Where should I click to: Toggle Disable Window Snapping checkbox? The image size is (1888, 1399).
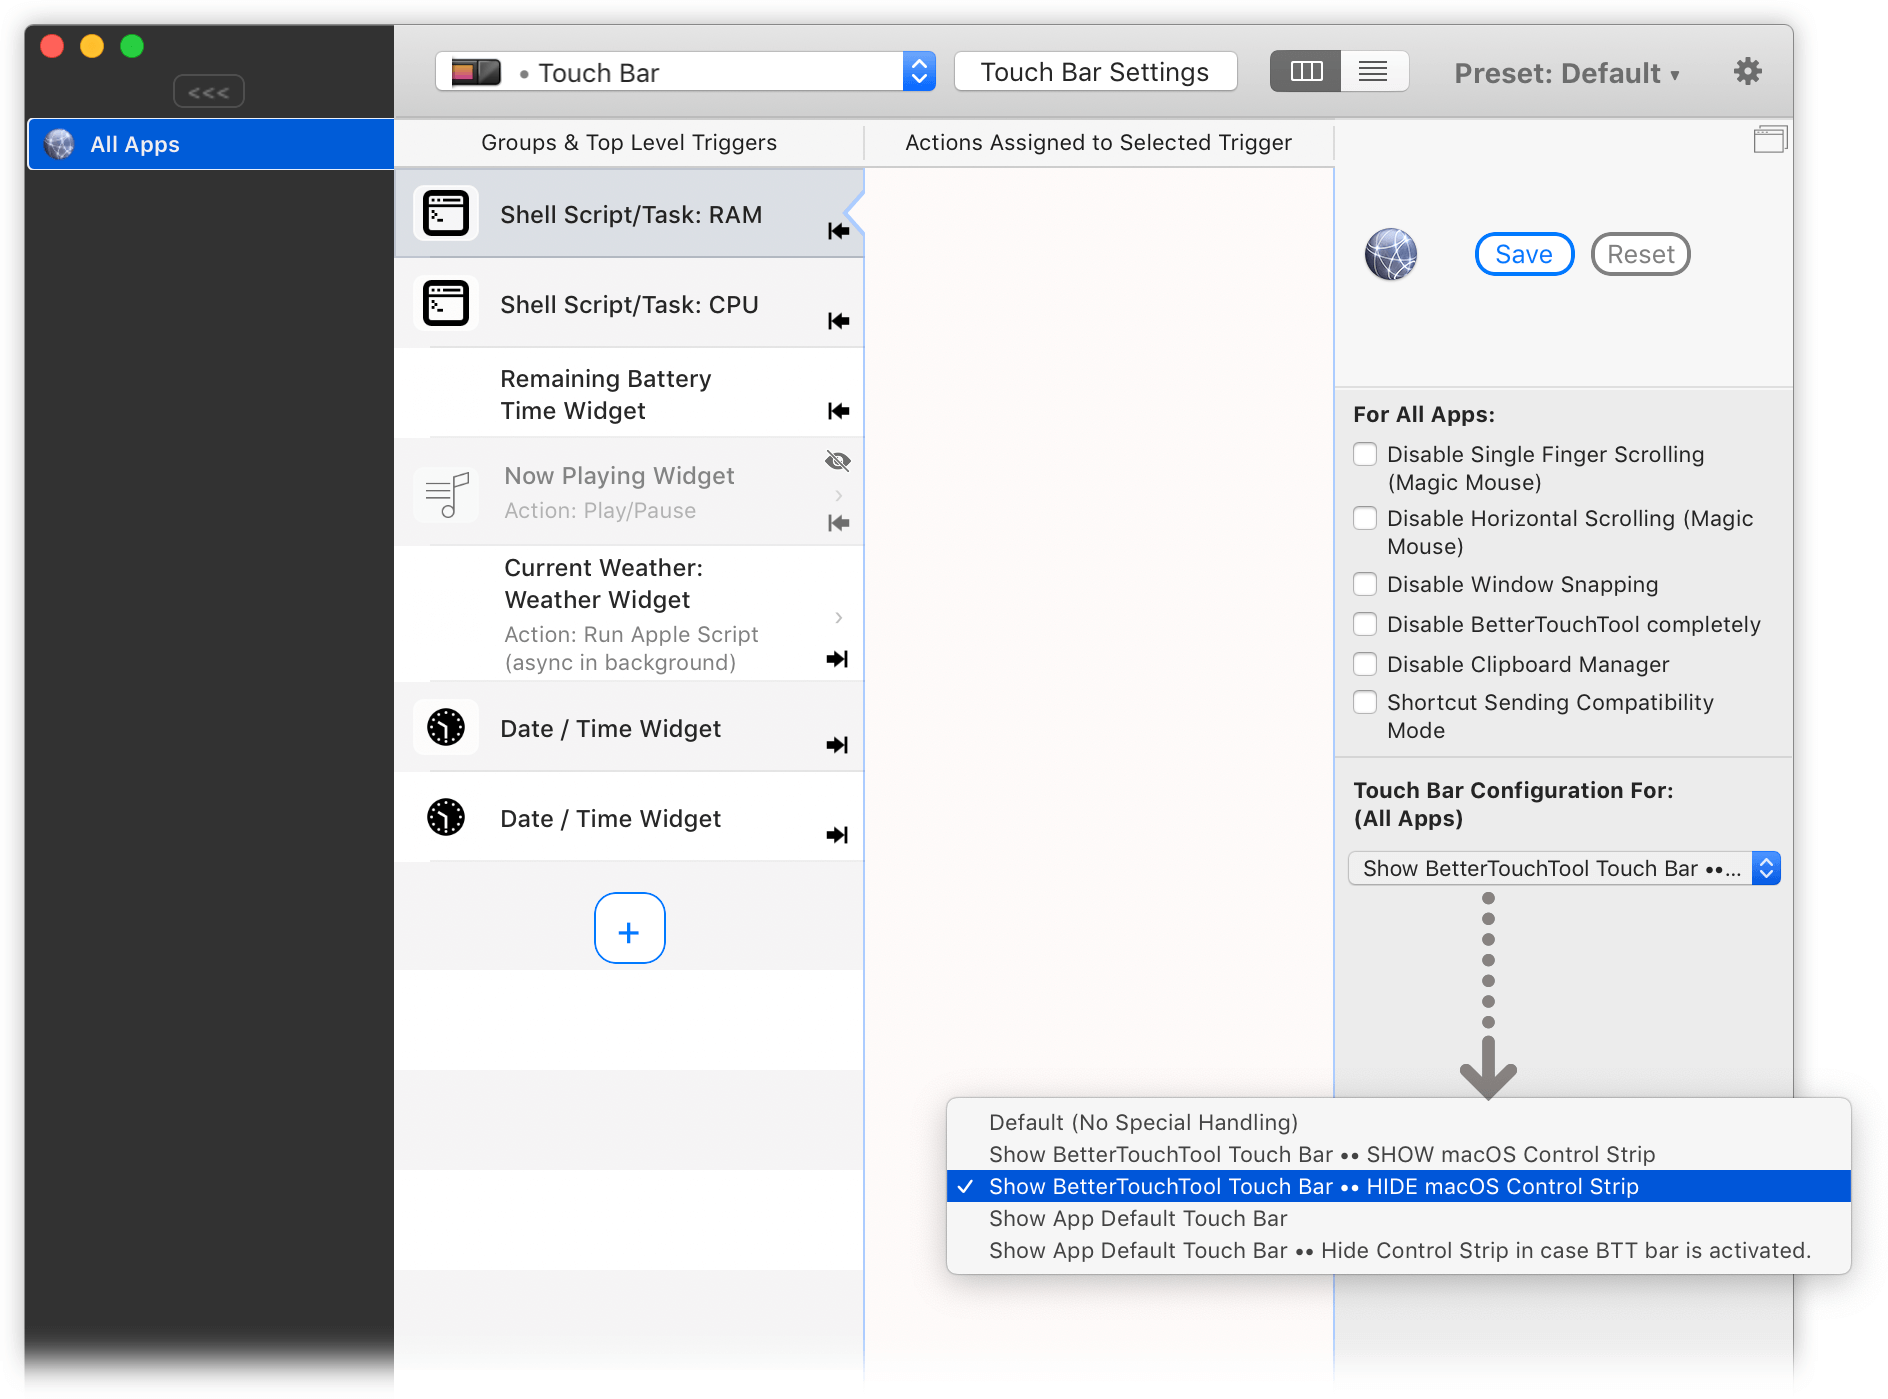[1365, 584]
